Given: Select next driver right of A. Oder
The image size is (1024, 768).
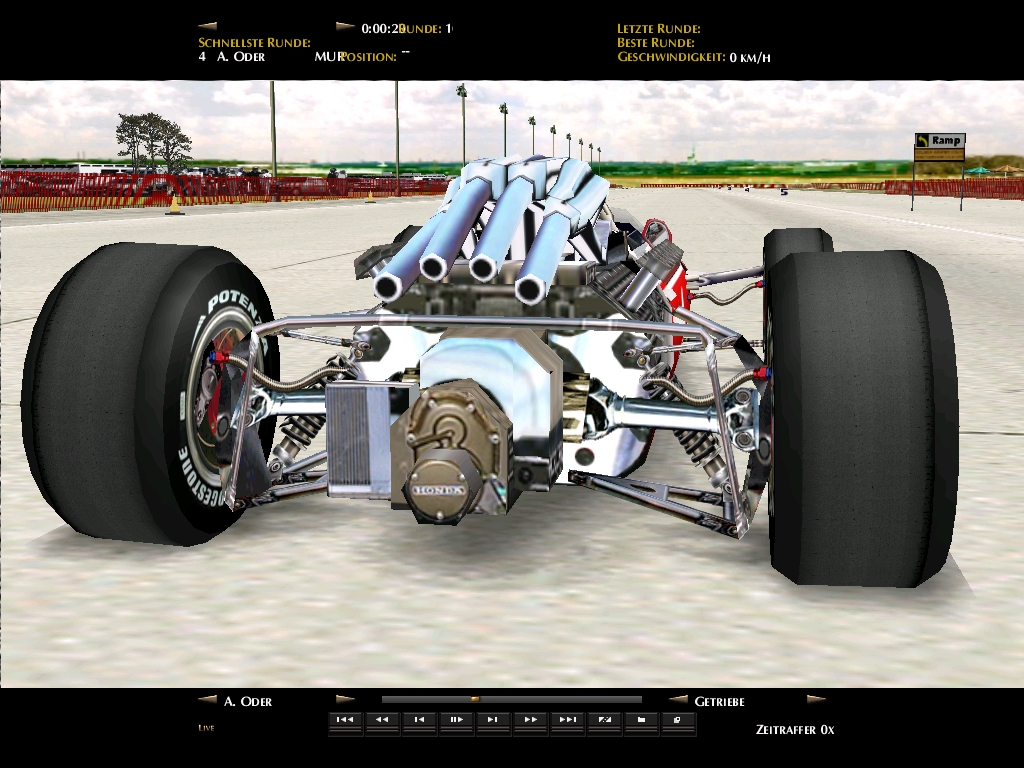Looking at the screenshot, I should tap(345, 700).
